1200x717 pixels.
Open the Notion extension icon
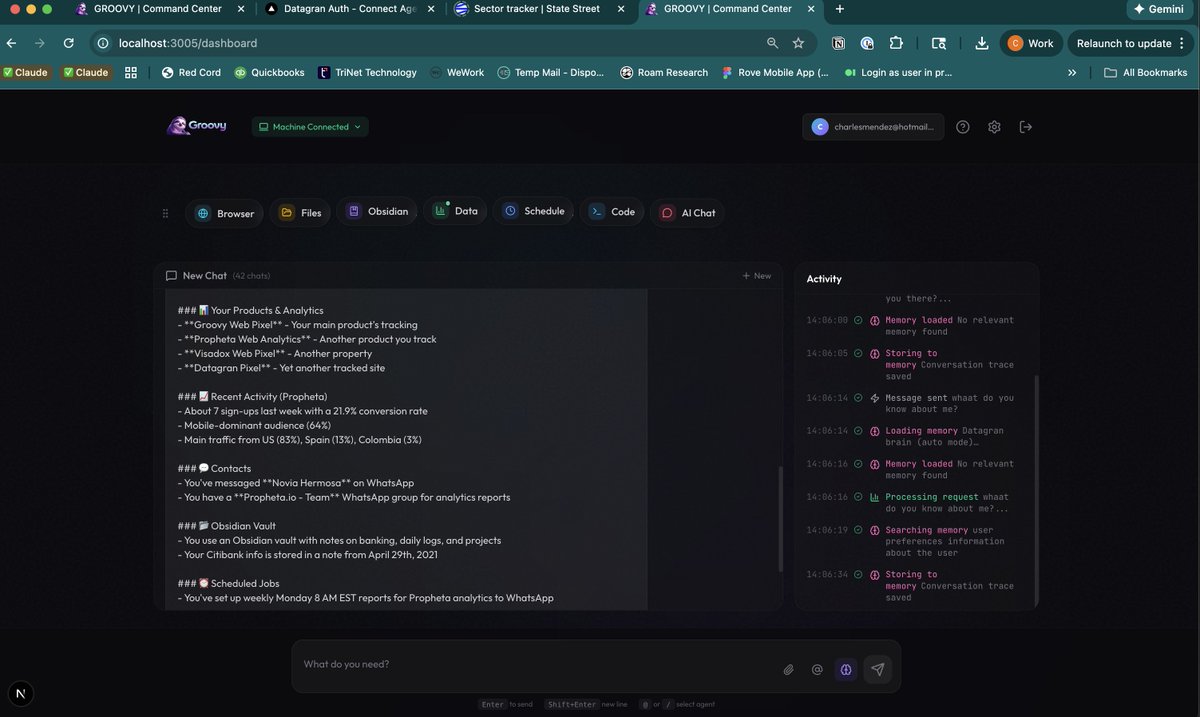pos(838,43)
